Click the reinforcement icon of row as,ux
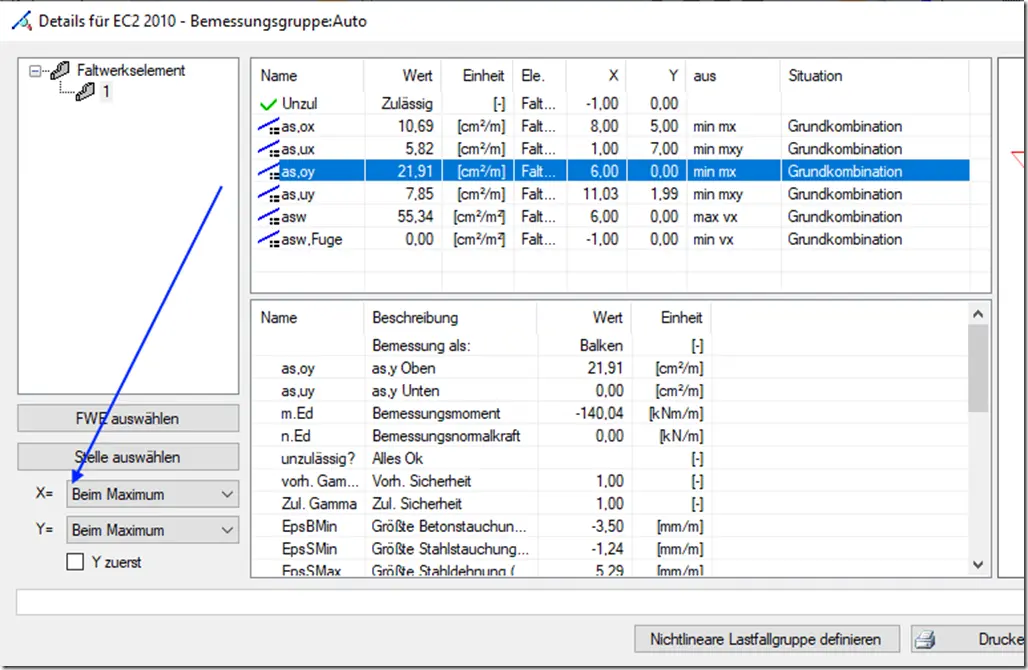Viewport: 1028px width, 670px height. tap(269, 149)
